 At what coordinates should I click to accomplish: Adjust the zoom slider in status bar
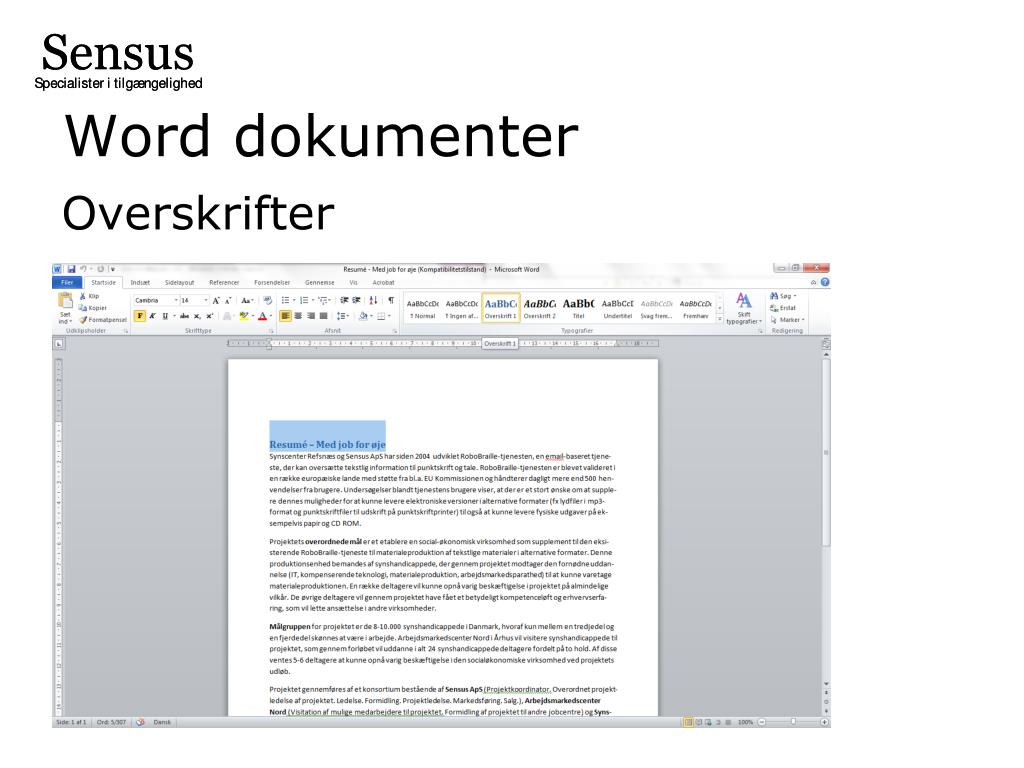click(x=793, y=722)
